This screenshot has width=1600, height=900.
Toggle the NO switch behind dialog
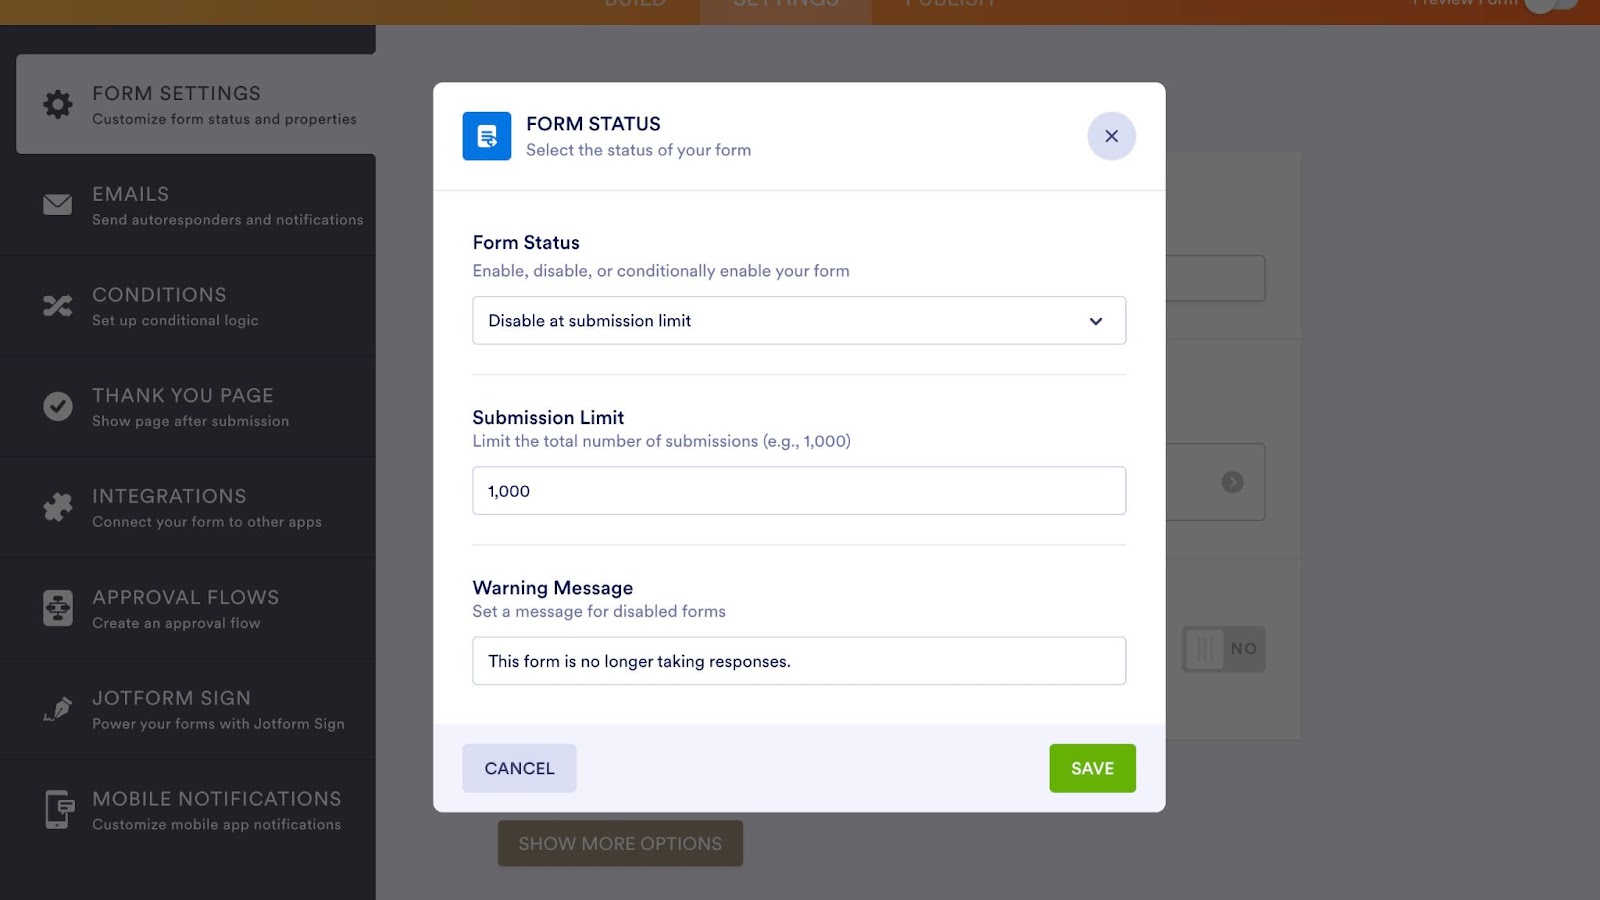tap(1223, 649)
